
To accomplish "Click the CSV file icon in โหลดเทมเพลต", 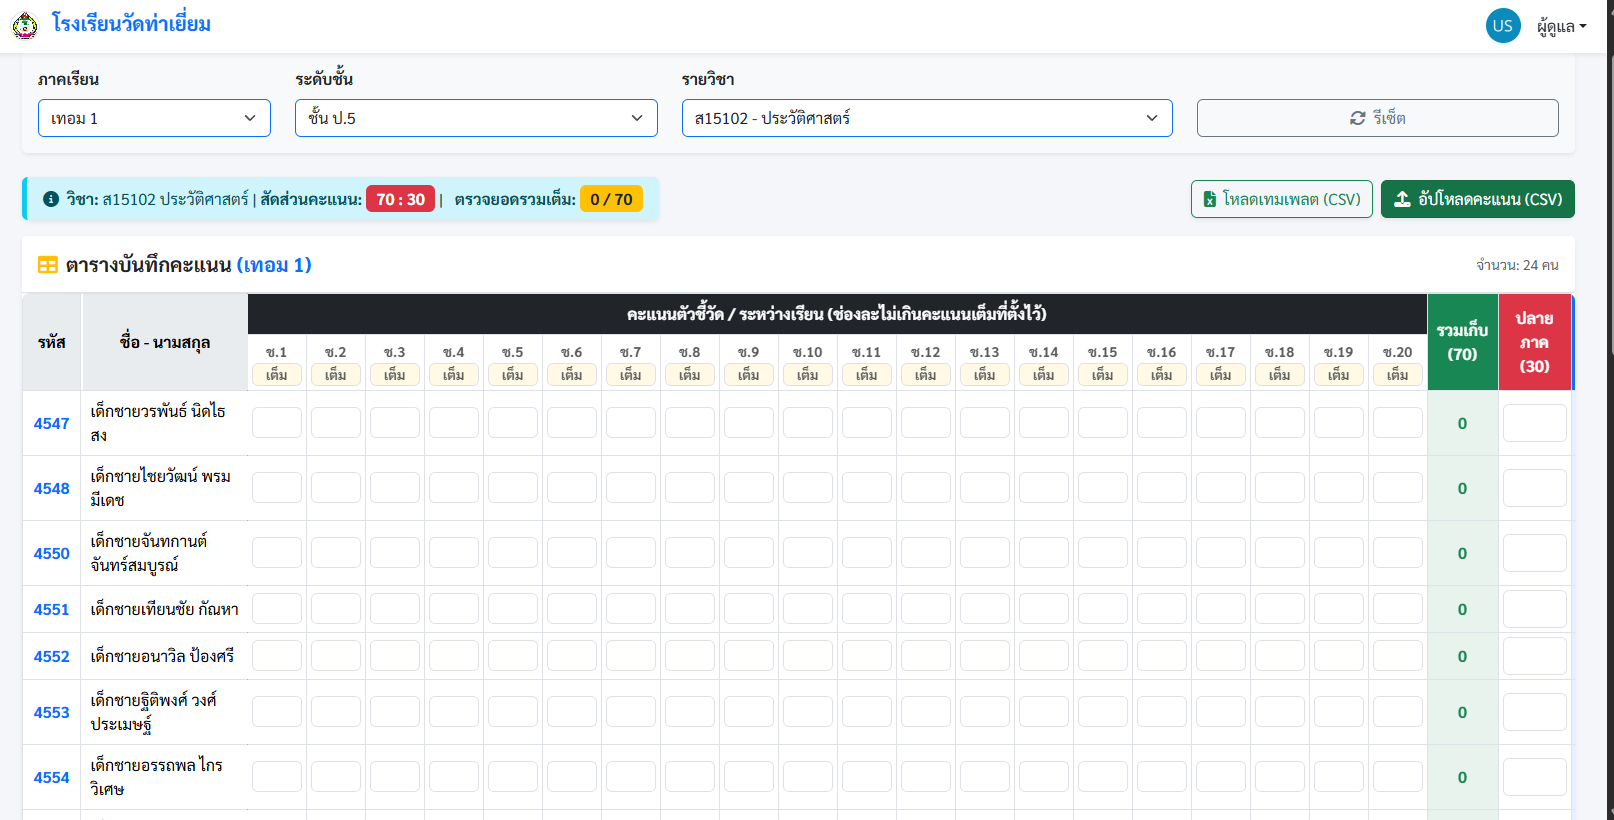I will [x=1210, y=199].
